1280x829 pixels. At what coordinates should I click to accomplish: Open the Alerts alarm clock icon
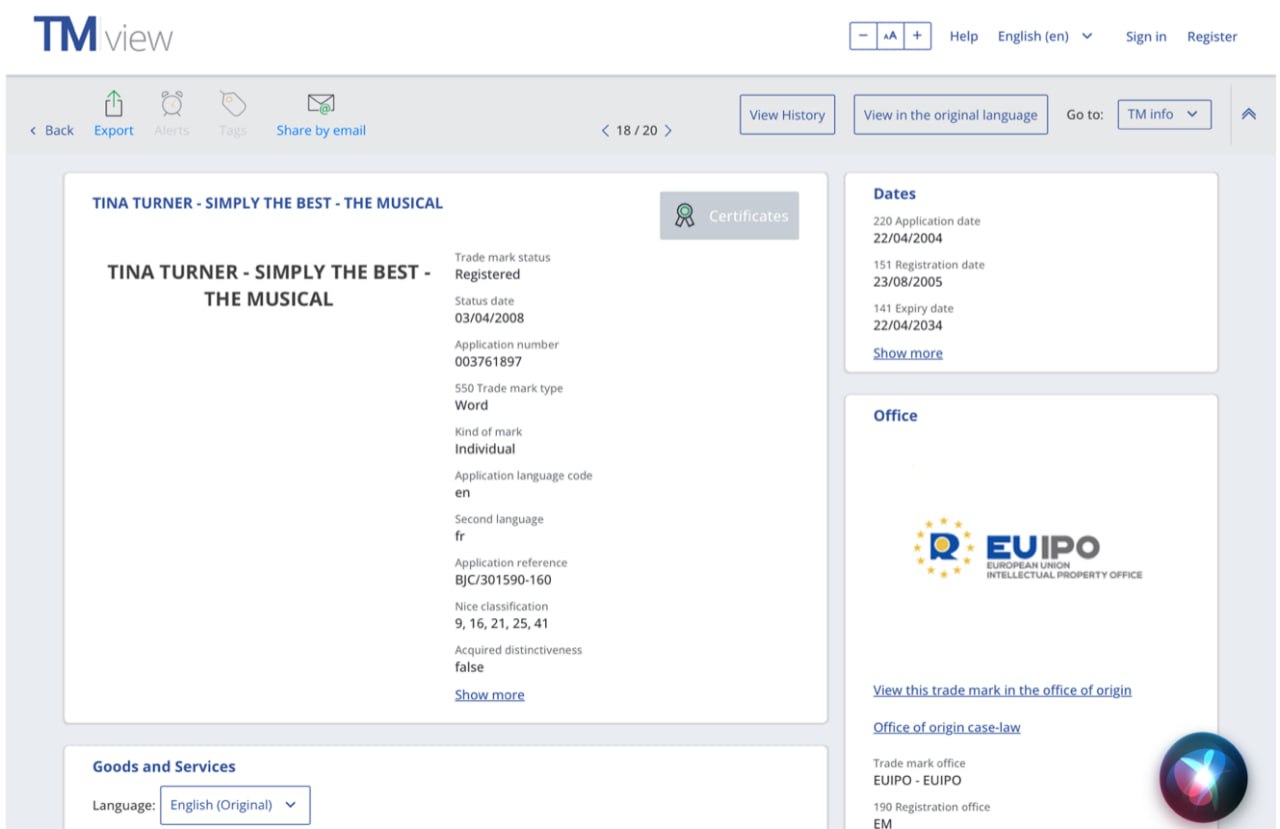pyautogui.click(x=172, y=104)
